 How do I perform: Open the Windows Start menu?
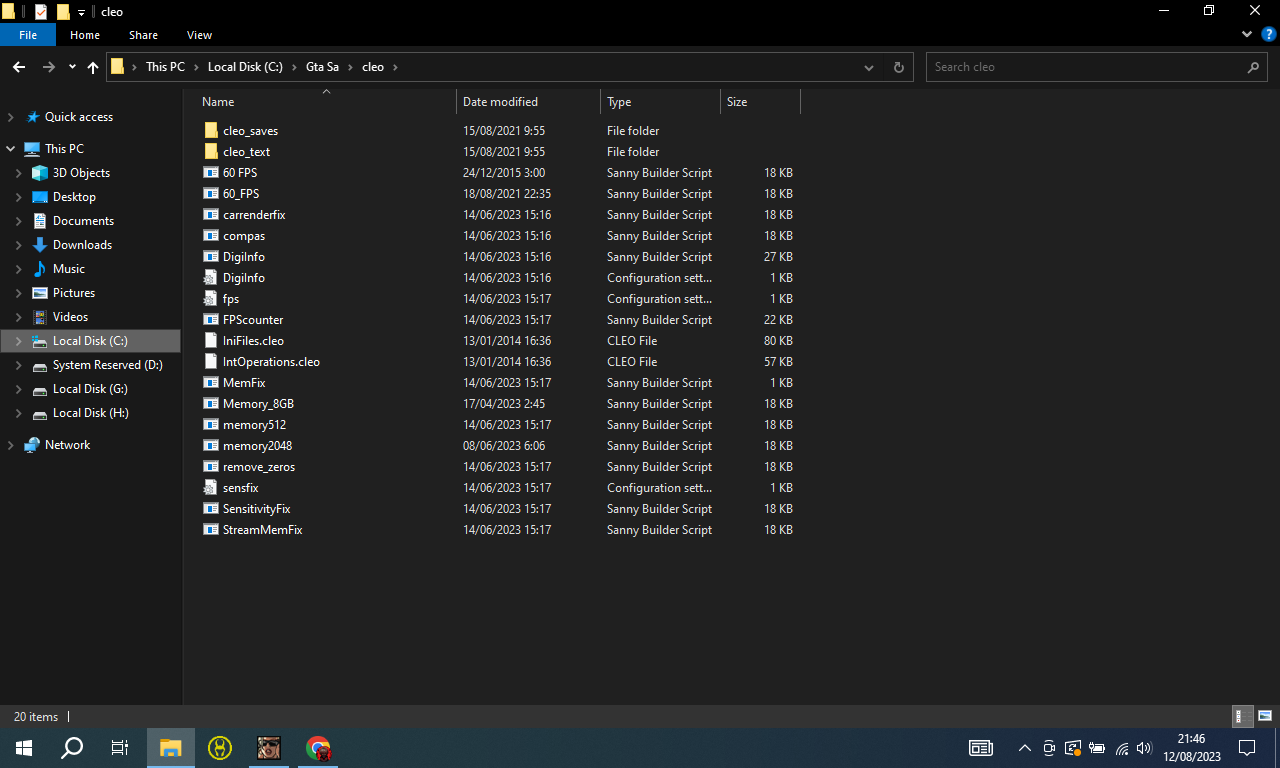pyautogui.click(x=24, y=748)
